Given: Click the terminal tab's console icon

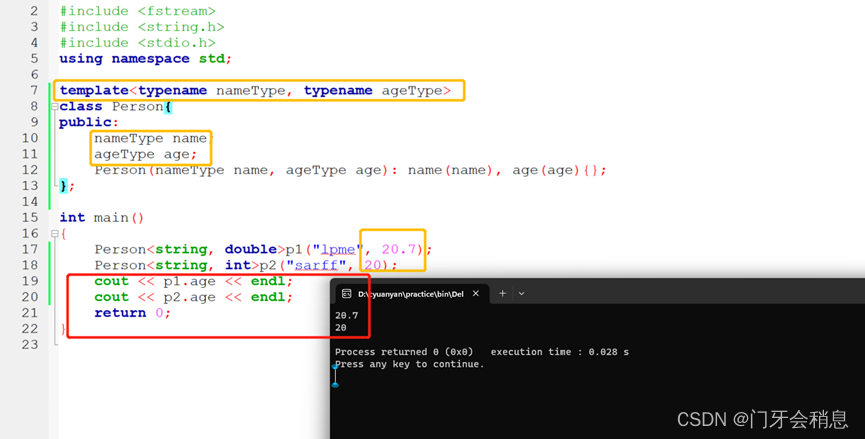Looking at the screenshot, I should tap(346, 294).
